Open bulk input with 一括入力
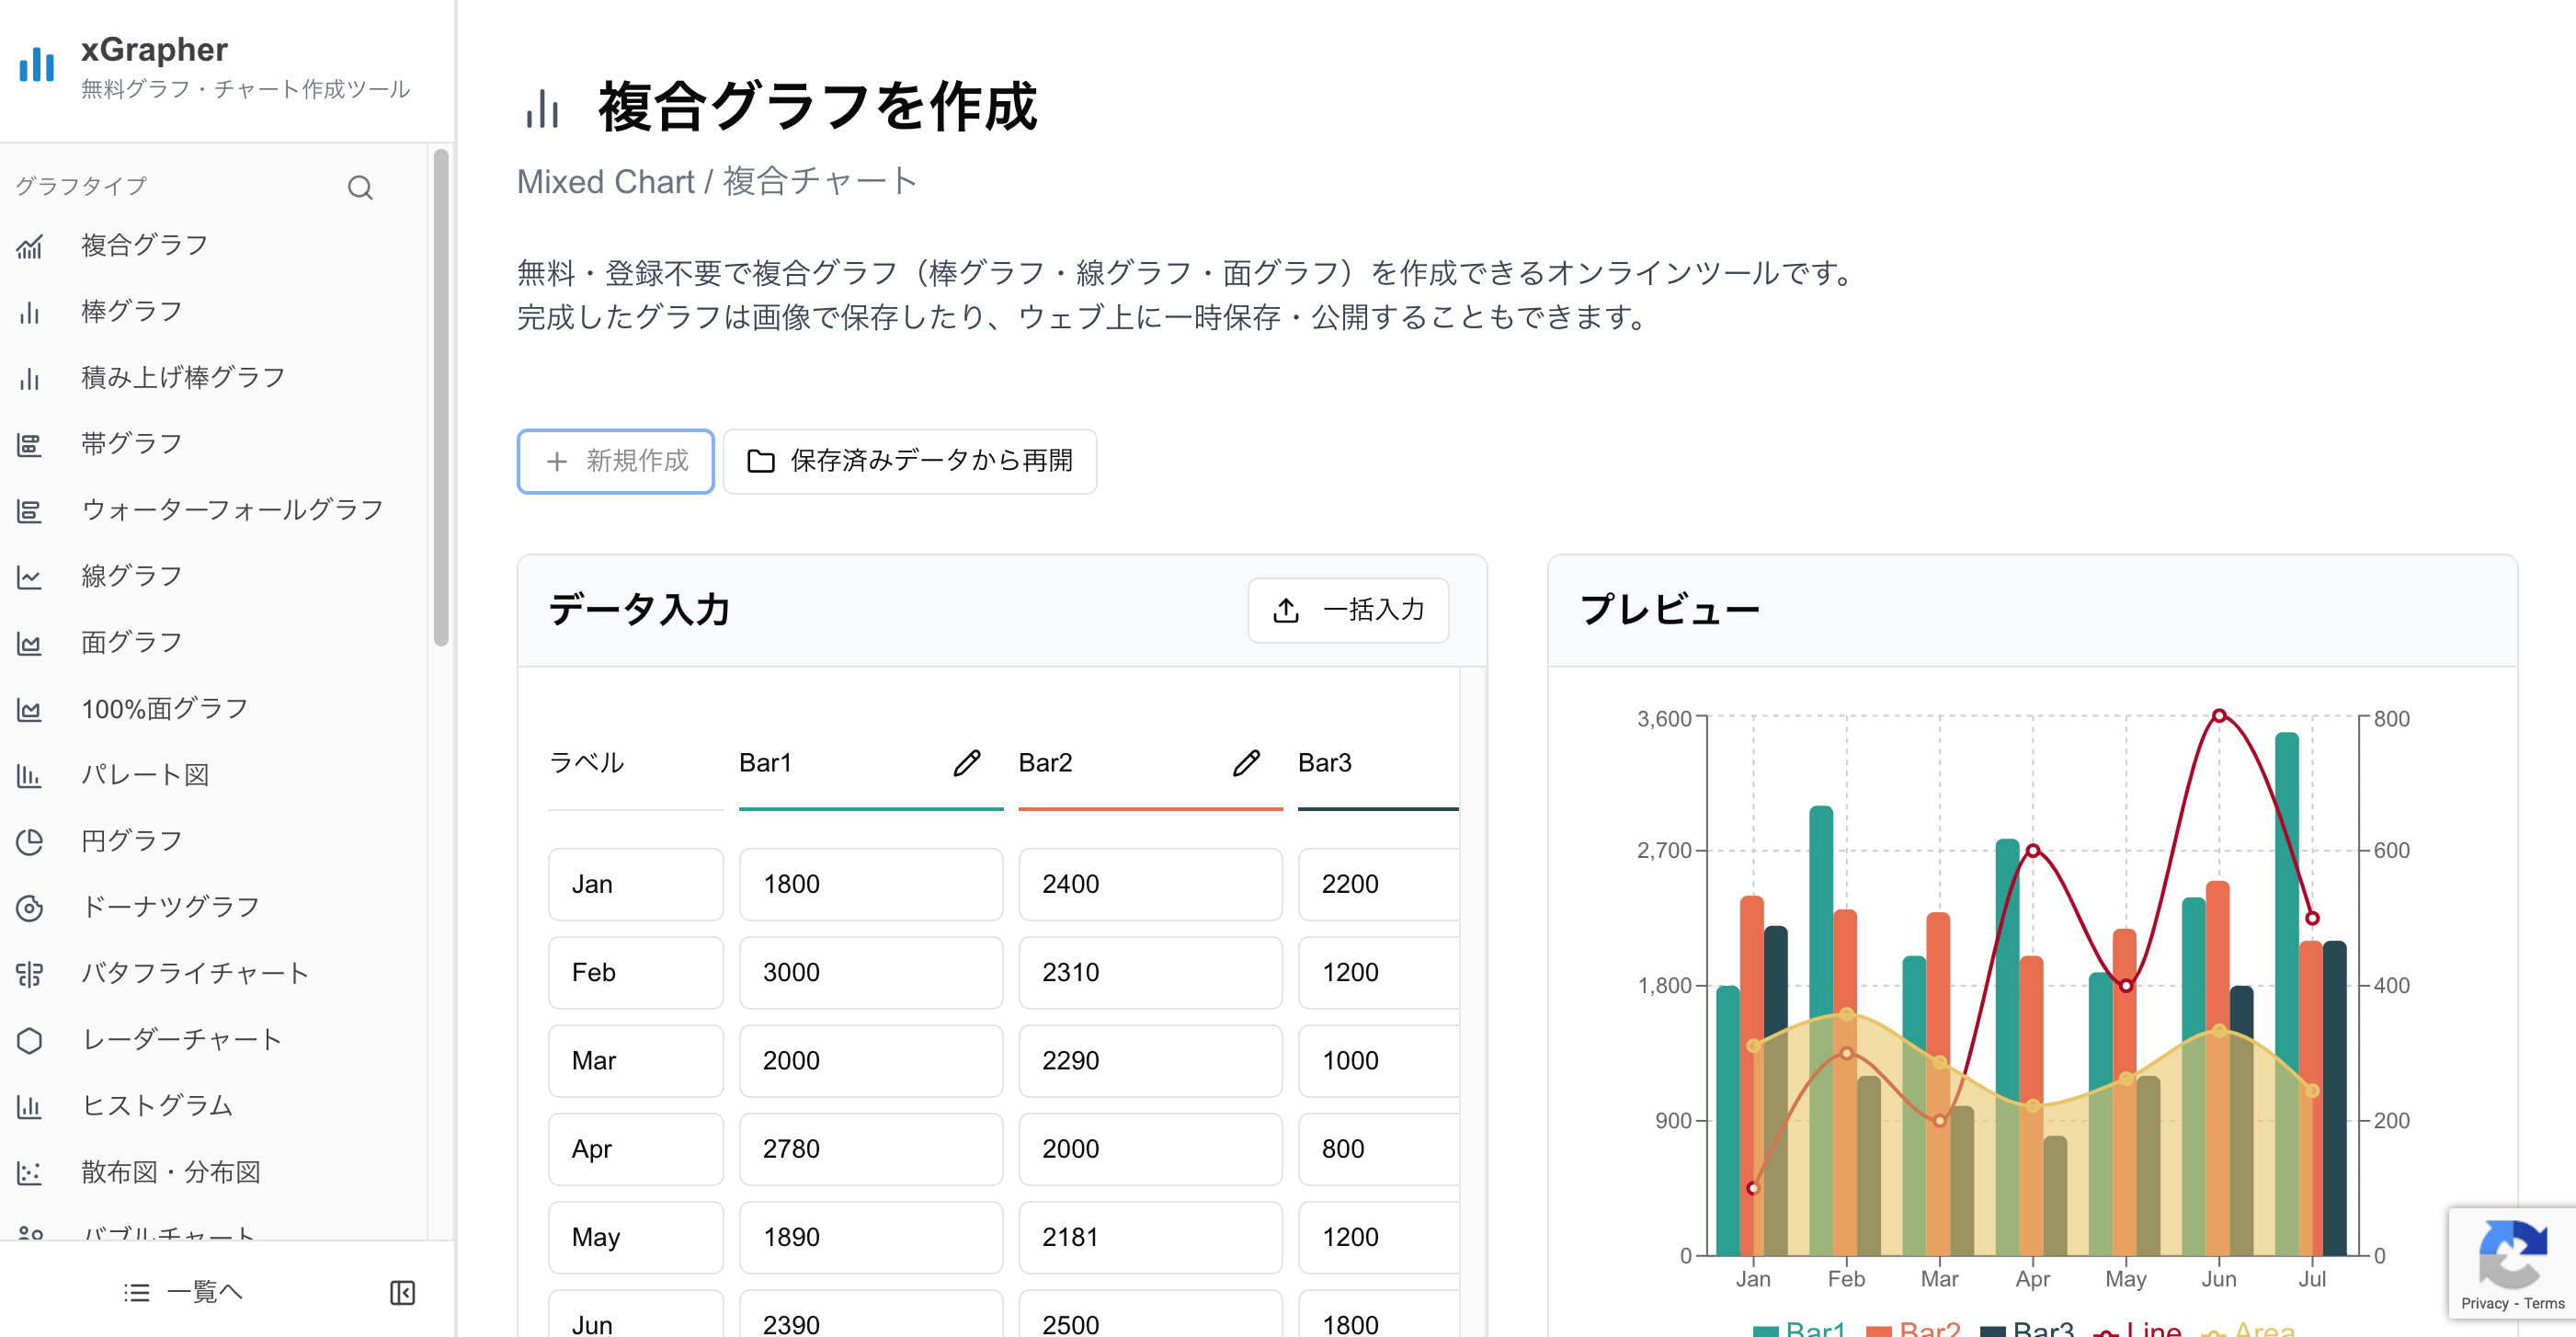The width and height of the screenshot is (2576, 1337). click(x=1348, y=610)
